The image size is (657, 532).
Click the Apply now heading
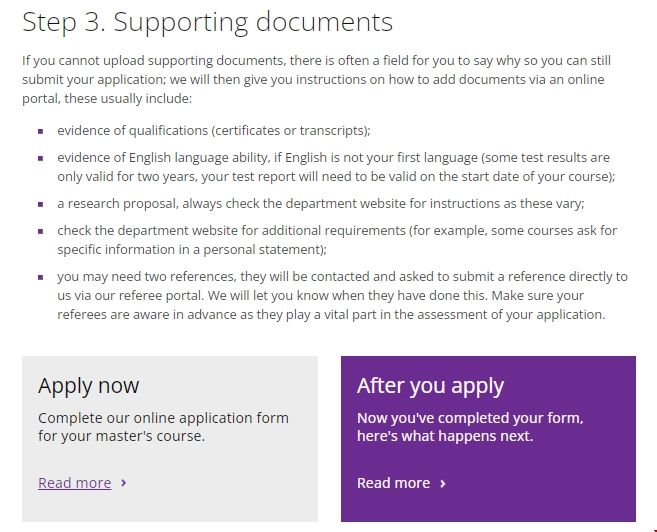tap(89, 386)
